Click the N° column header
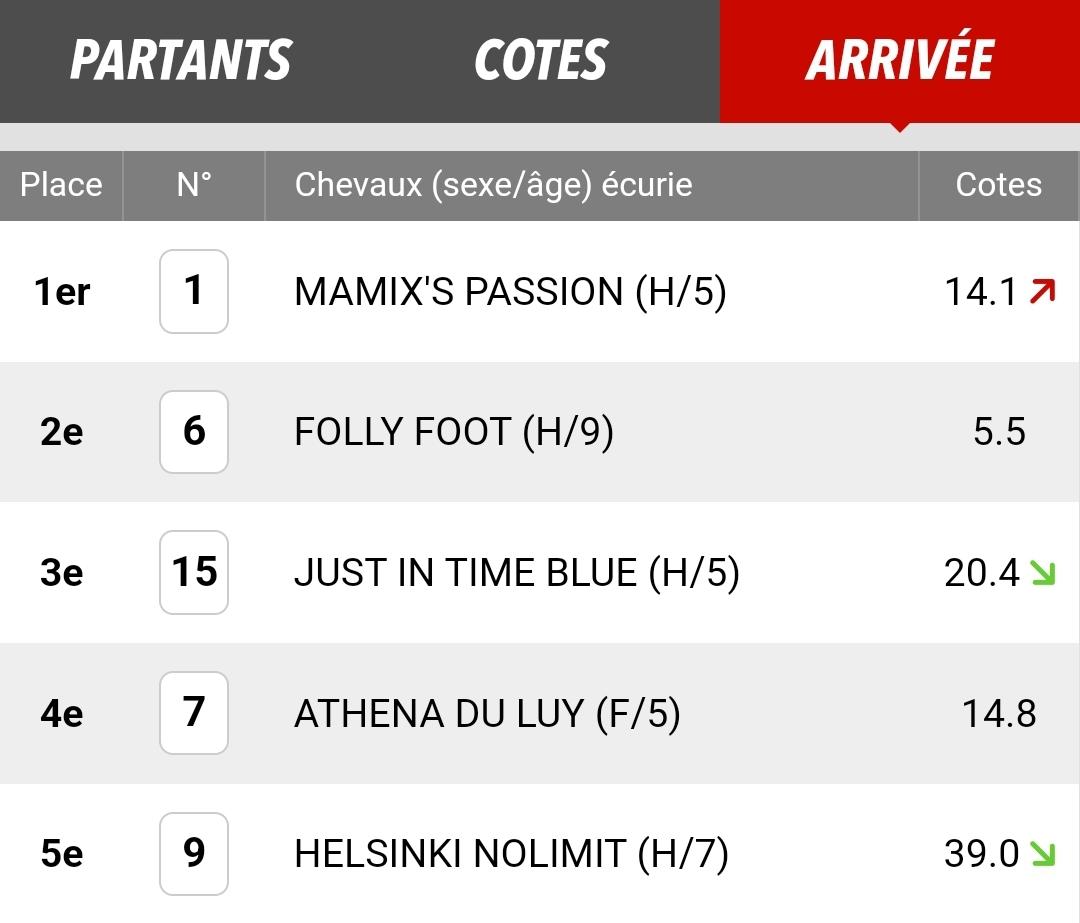This screenshot has height=923, width=1080. [194, 185]
